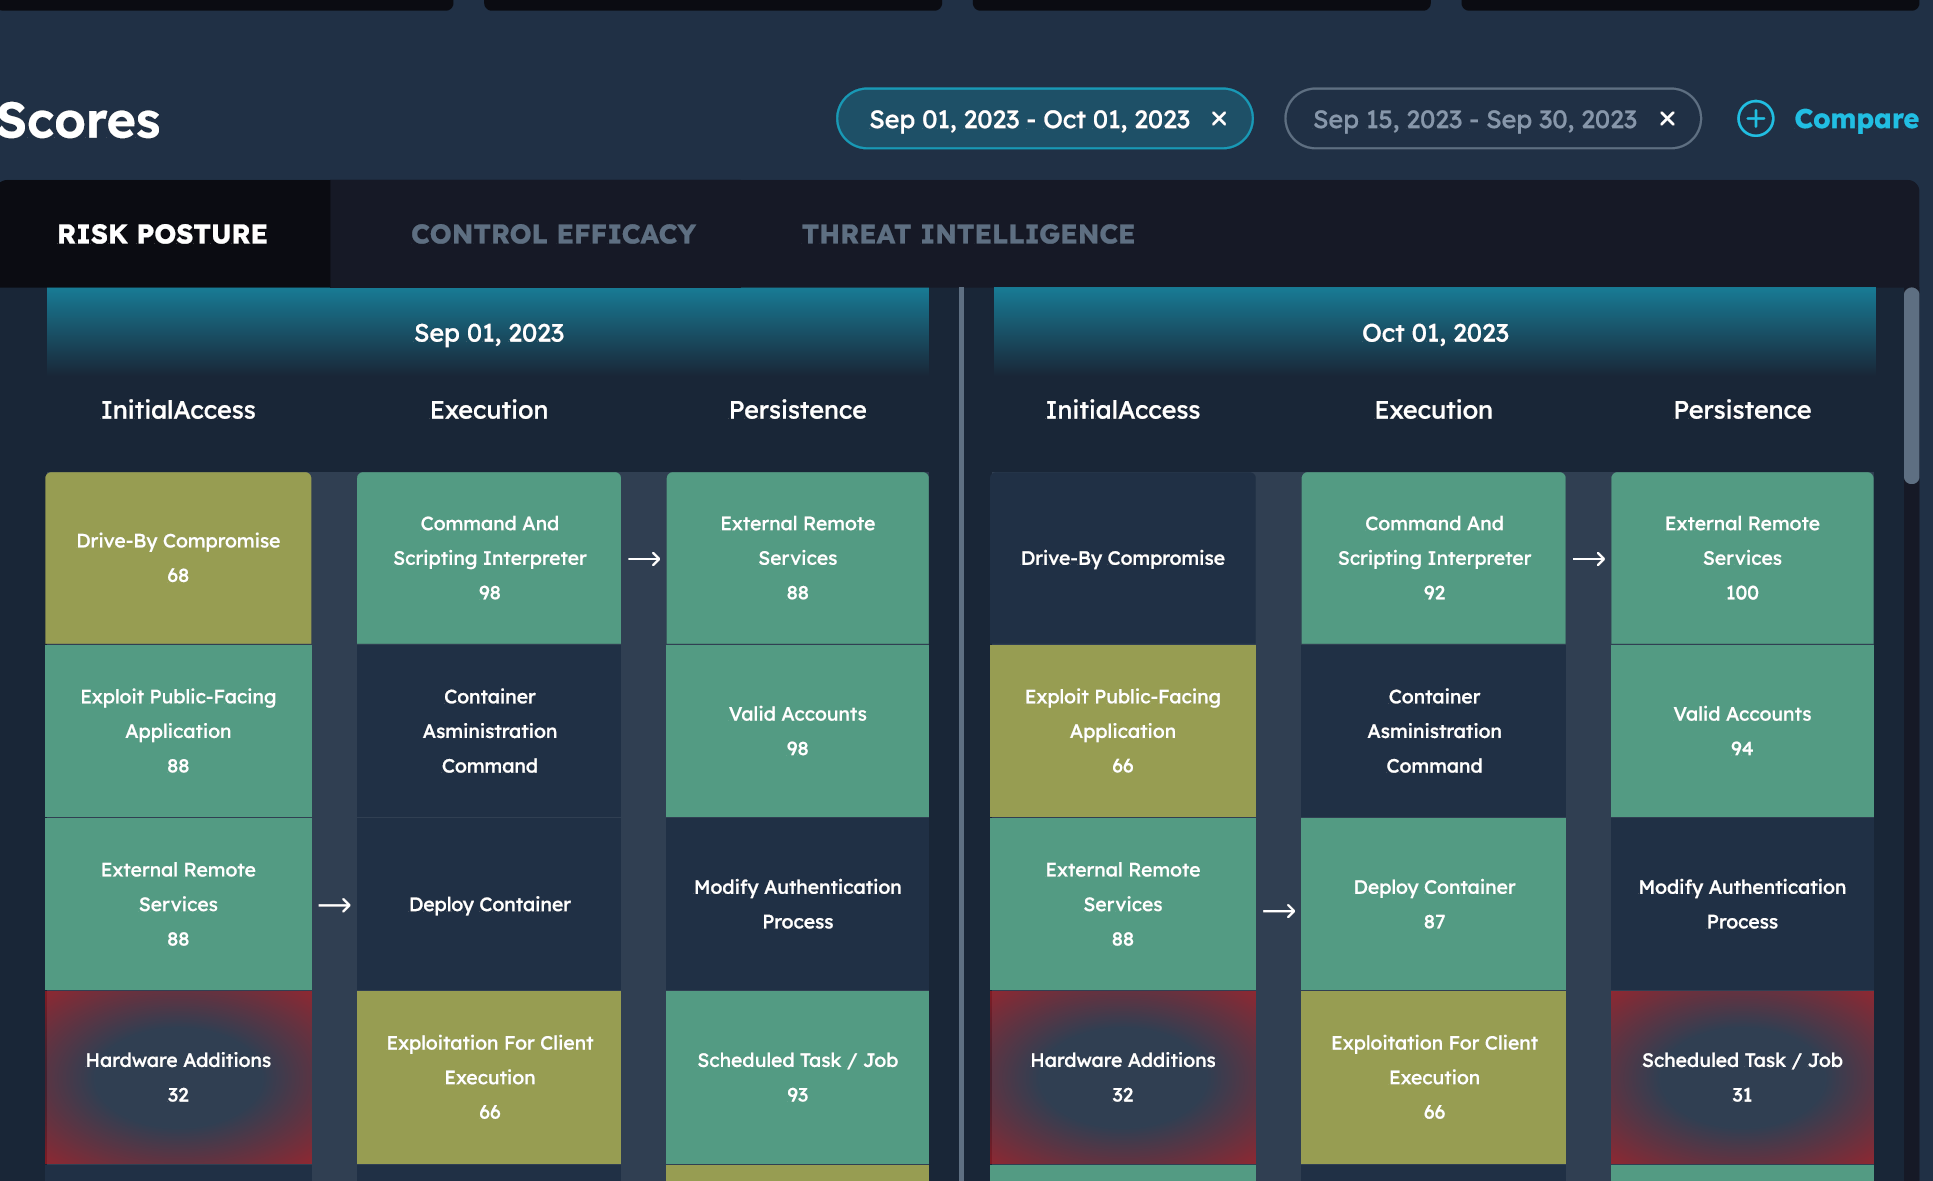Click Deploy Container tile scored 87

1433,904
